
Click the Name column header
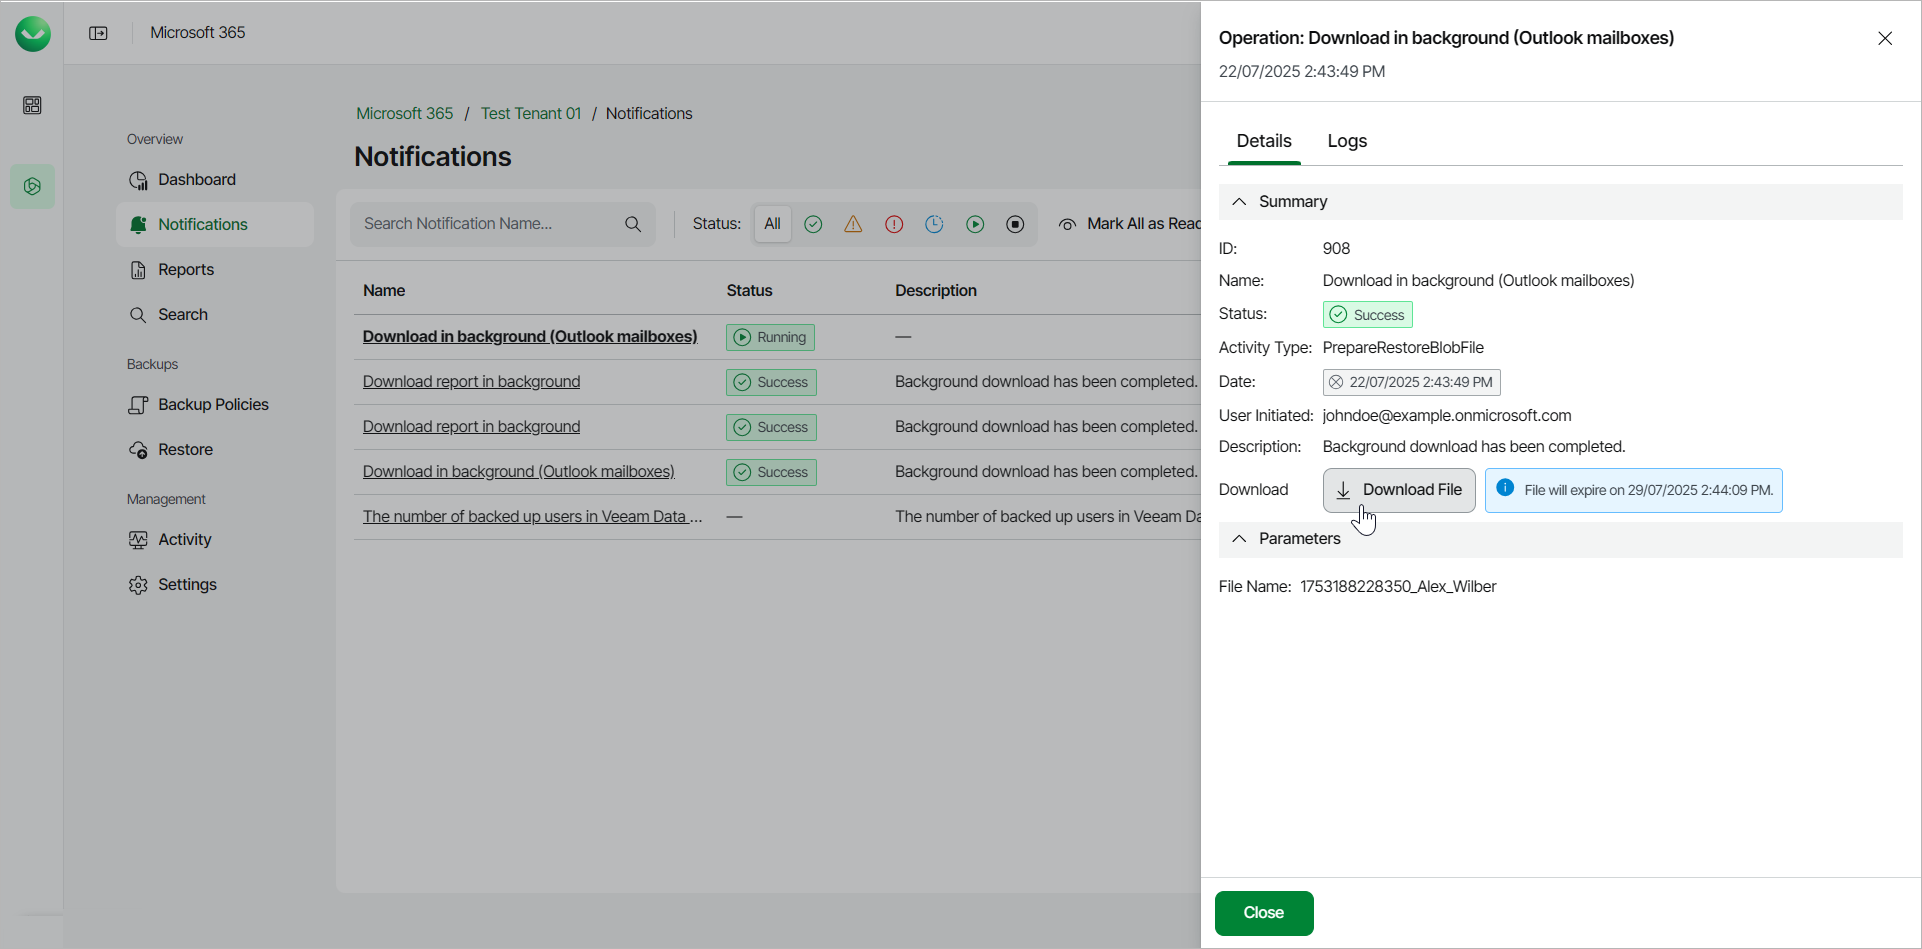[384, 290]
